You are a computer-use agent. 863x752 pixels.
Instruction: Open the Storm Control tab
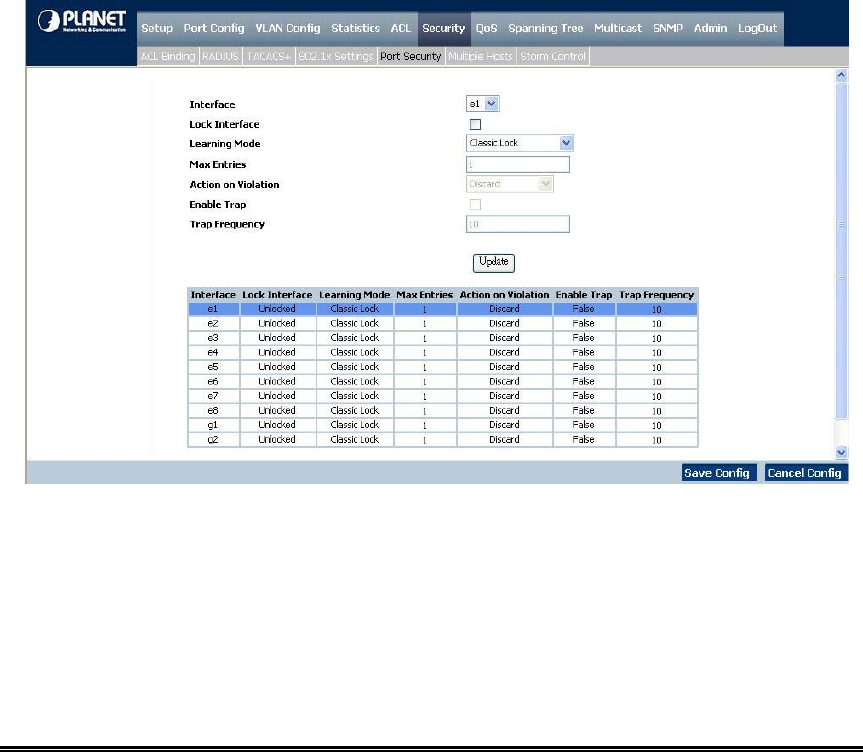(553, 57)
